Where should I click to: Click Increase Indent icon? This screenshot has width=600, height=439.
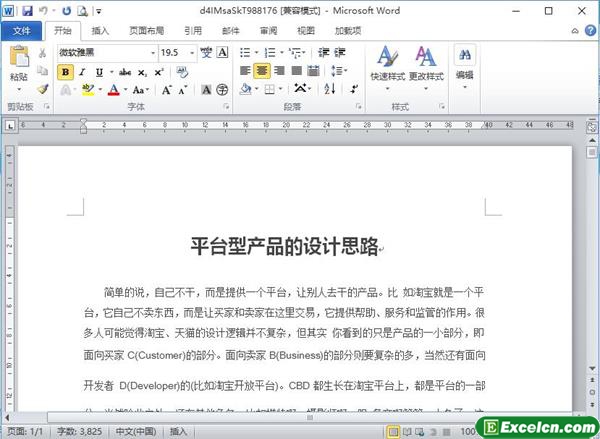[340, 52]
